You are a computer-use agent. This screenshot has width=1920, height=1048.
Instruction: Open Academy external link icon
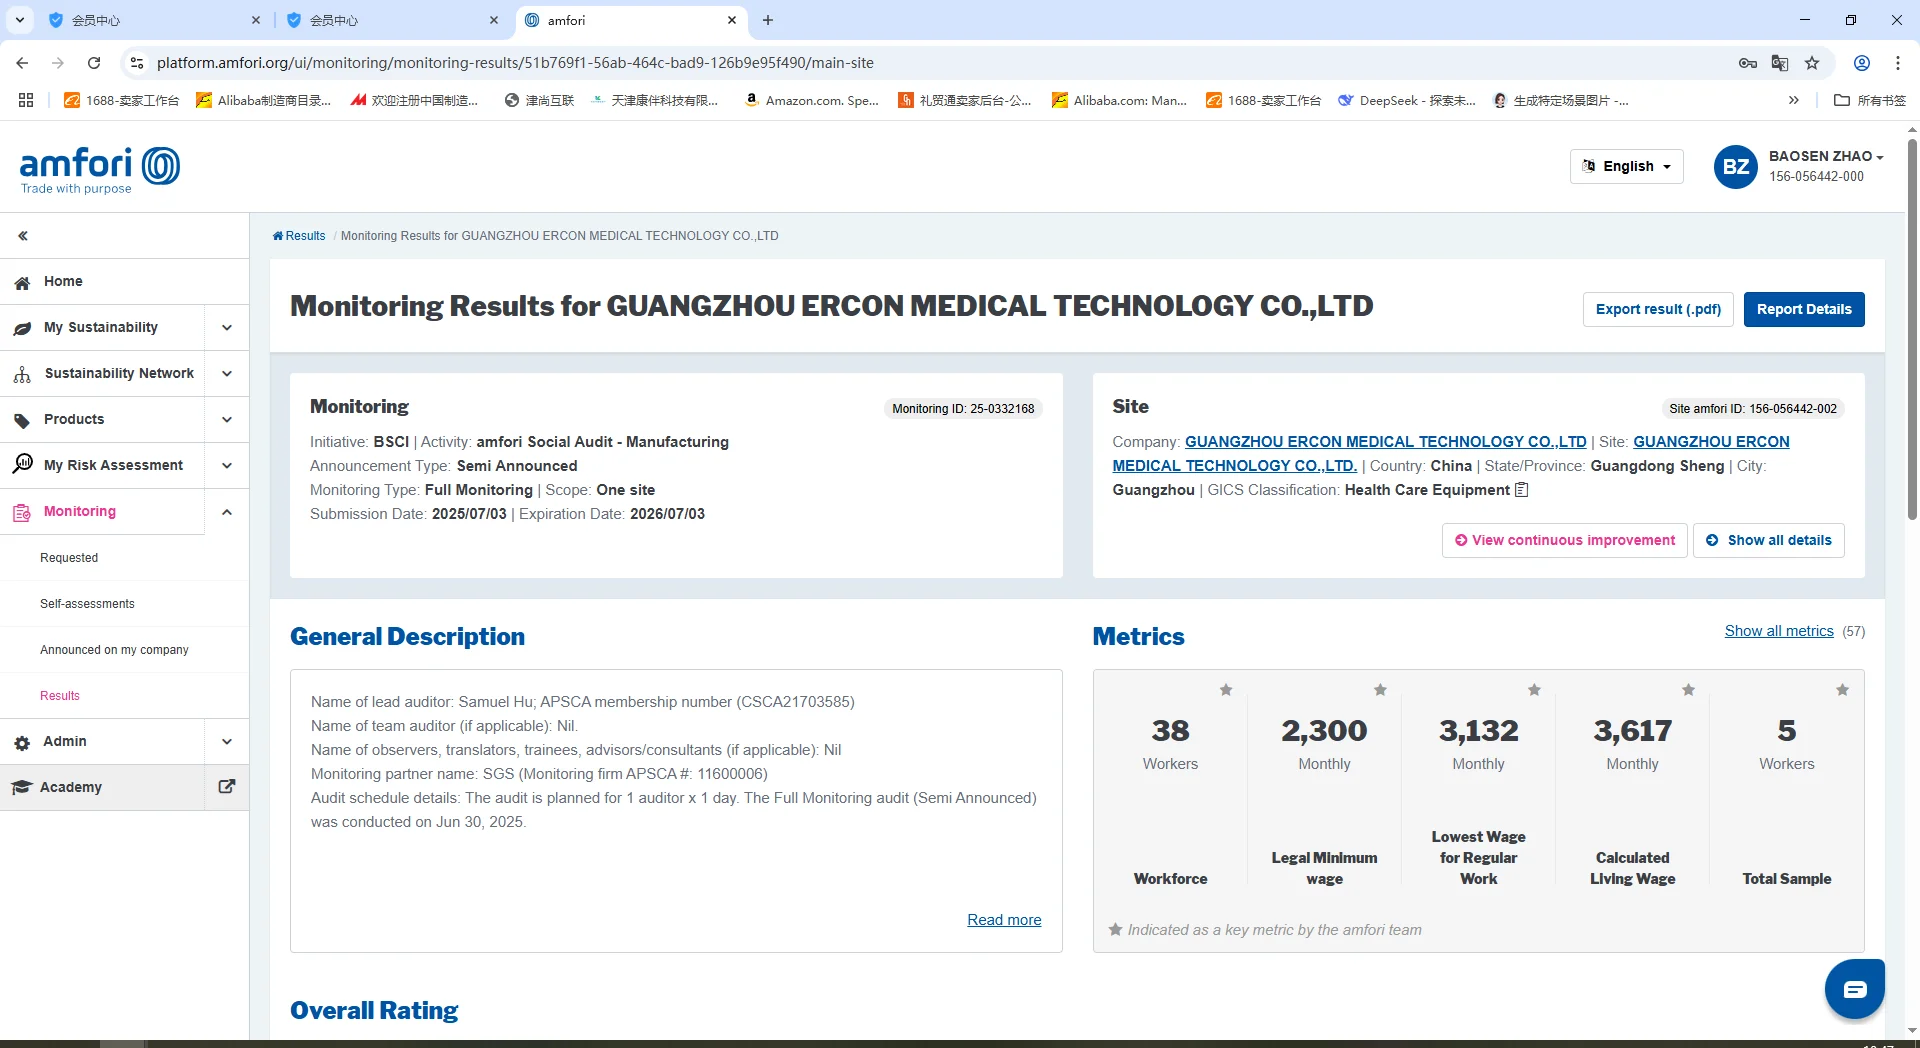[x=227, y=787]
